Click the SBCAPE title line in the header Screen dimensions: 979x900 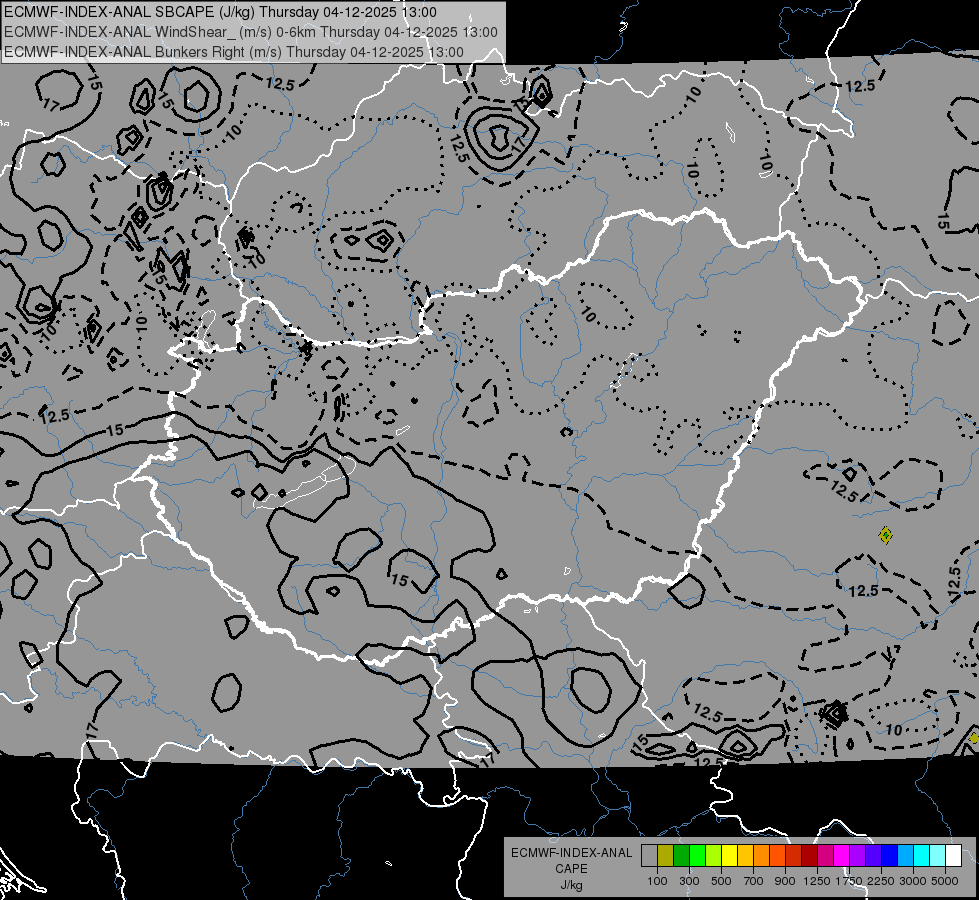coord(220,12)
